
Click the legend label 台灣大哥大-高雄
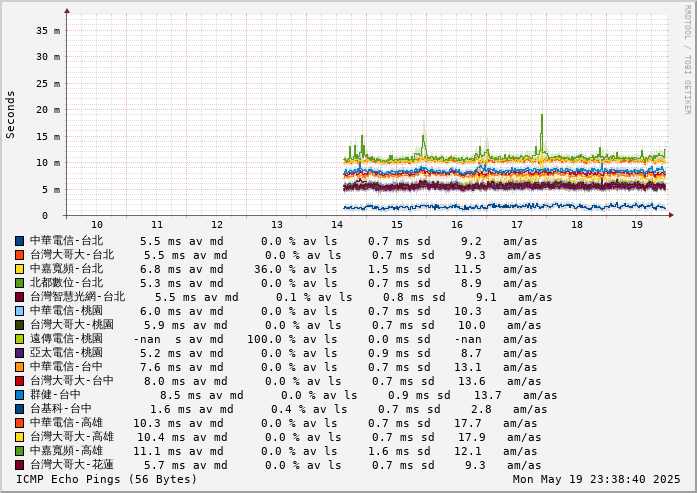[72, 437]
